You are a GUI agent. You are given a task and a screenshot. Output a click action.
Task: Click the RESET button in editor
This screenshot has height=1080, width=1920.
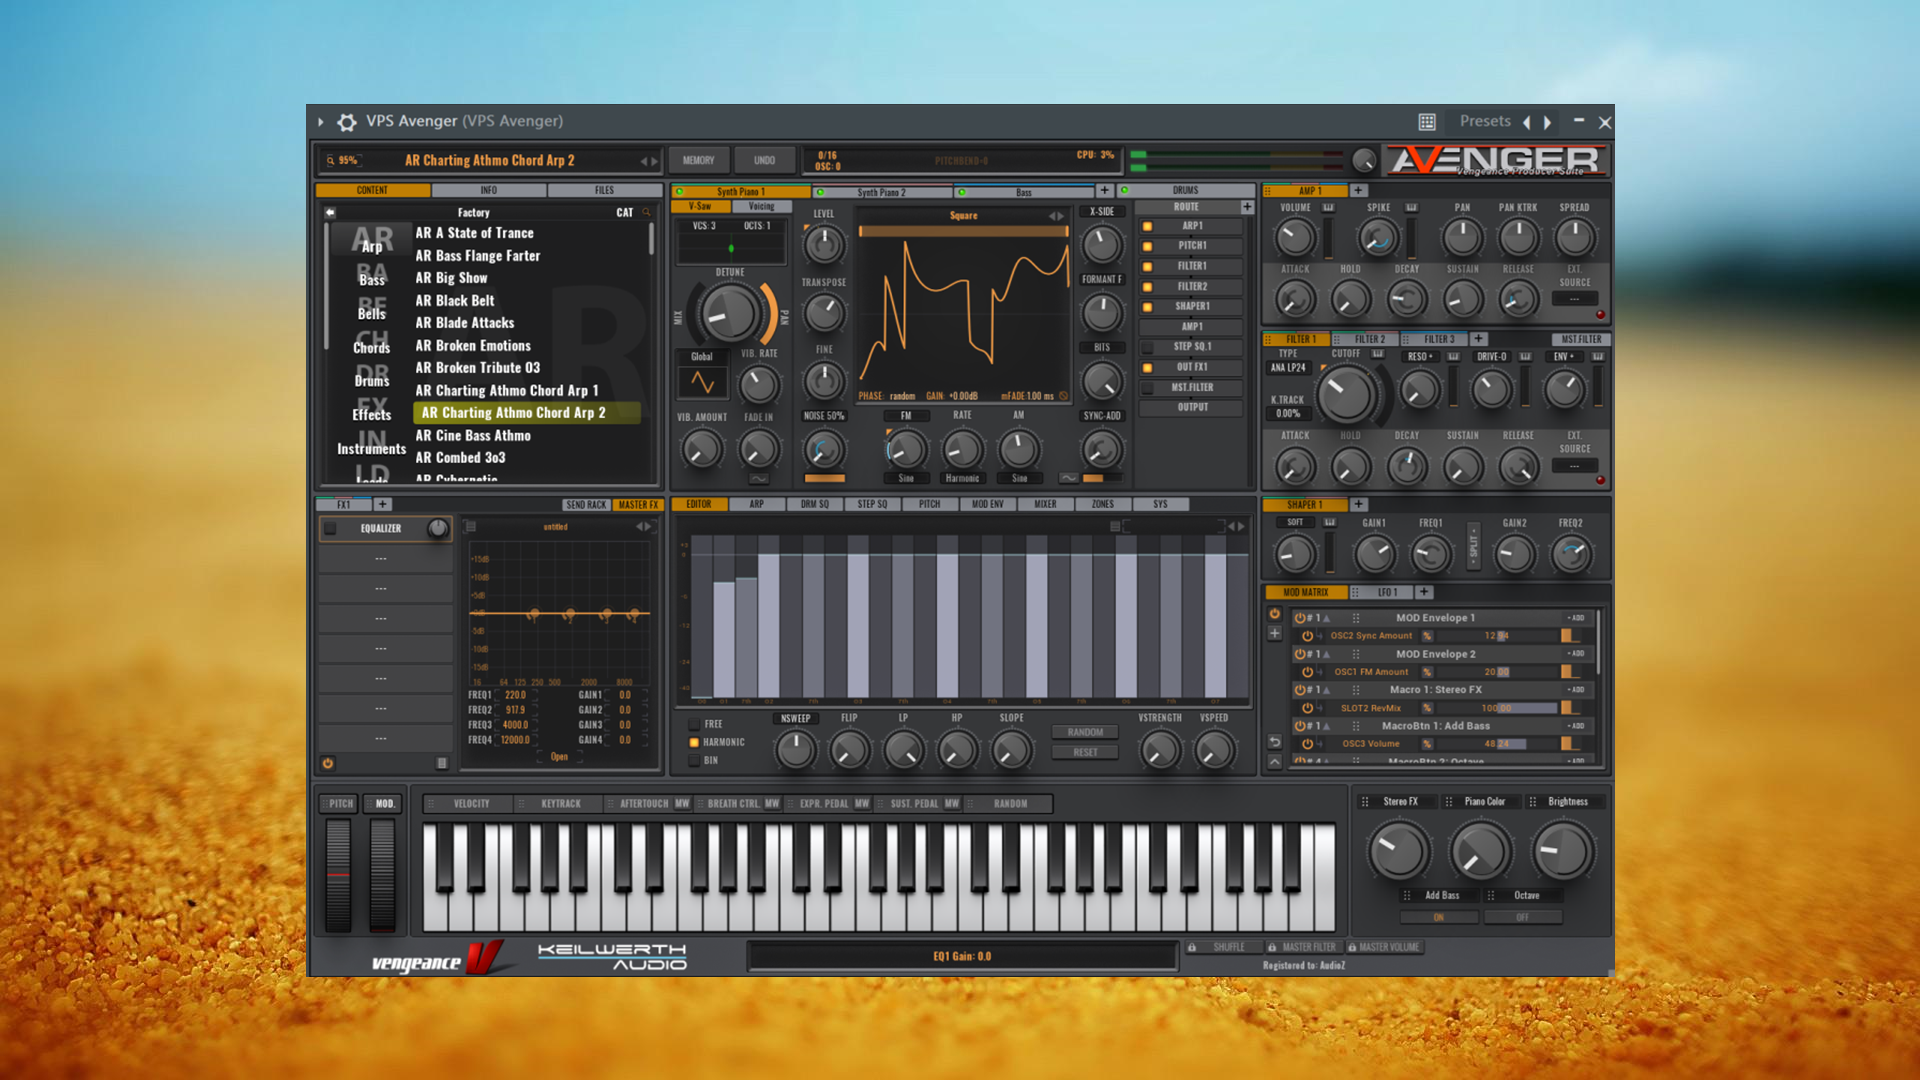point(1085,752)
